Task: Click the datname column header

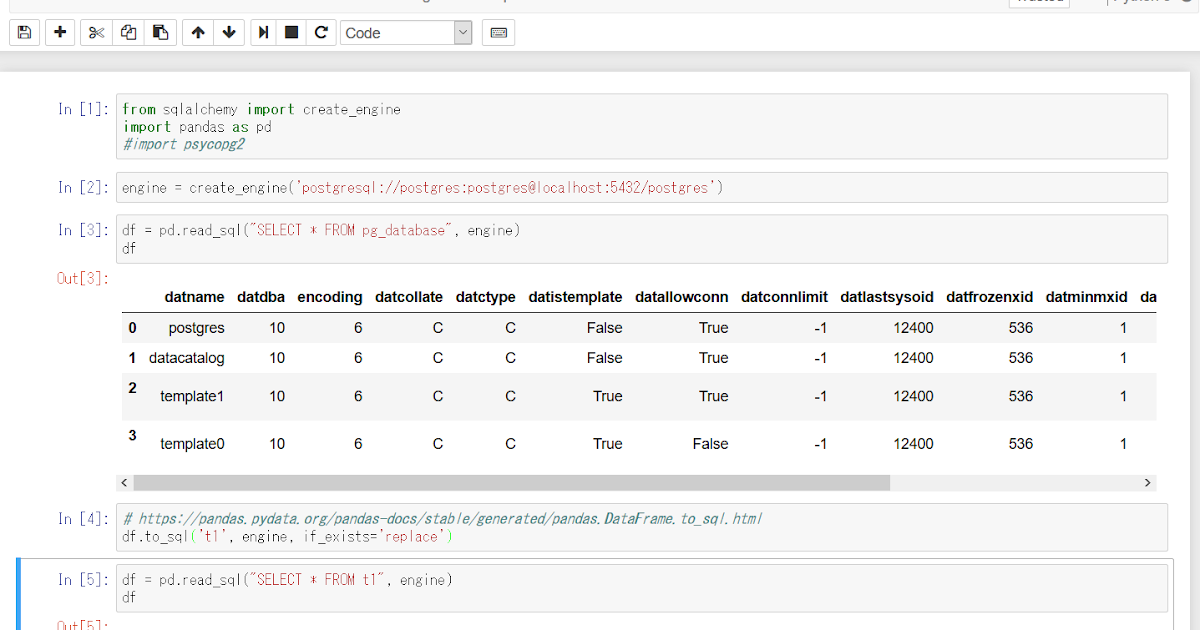Action: click(x=194, y=296)
